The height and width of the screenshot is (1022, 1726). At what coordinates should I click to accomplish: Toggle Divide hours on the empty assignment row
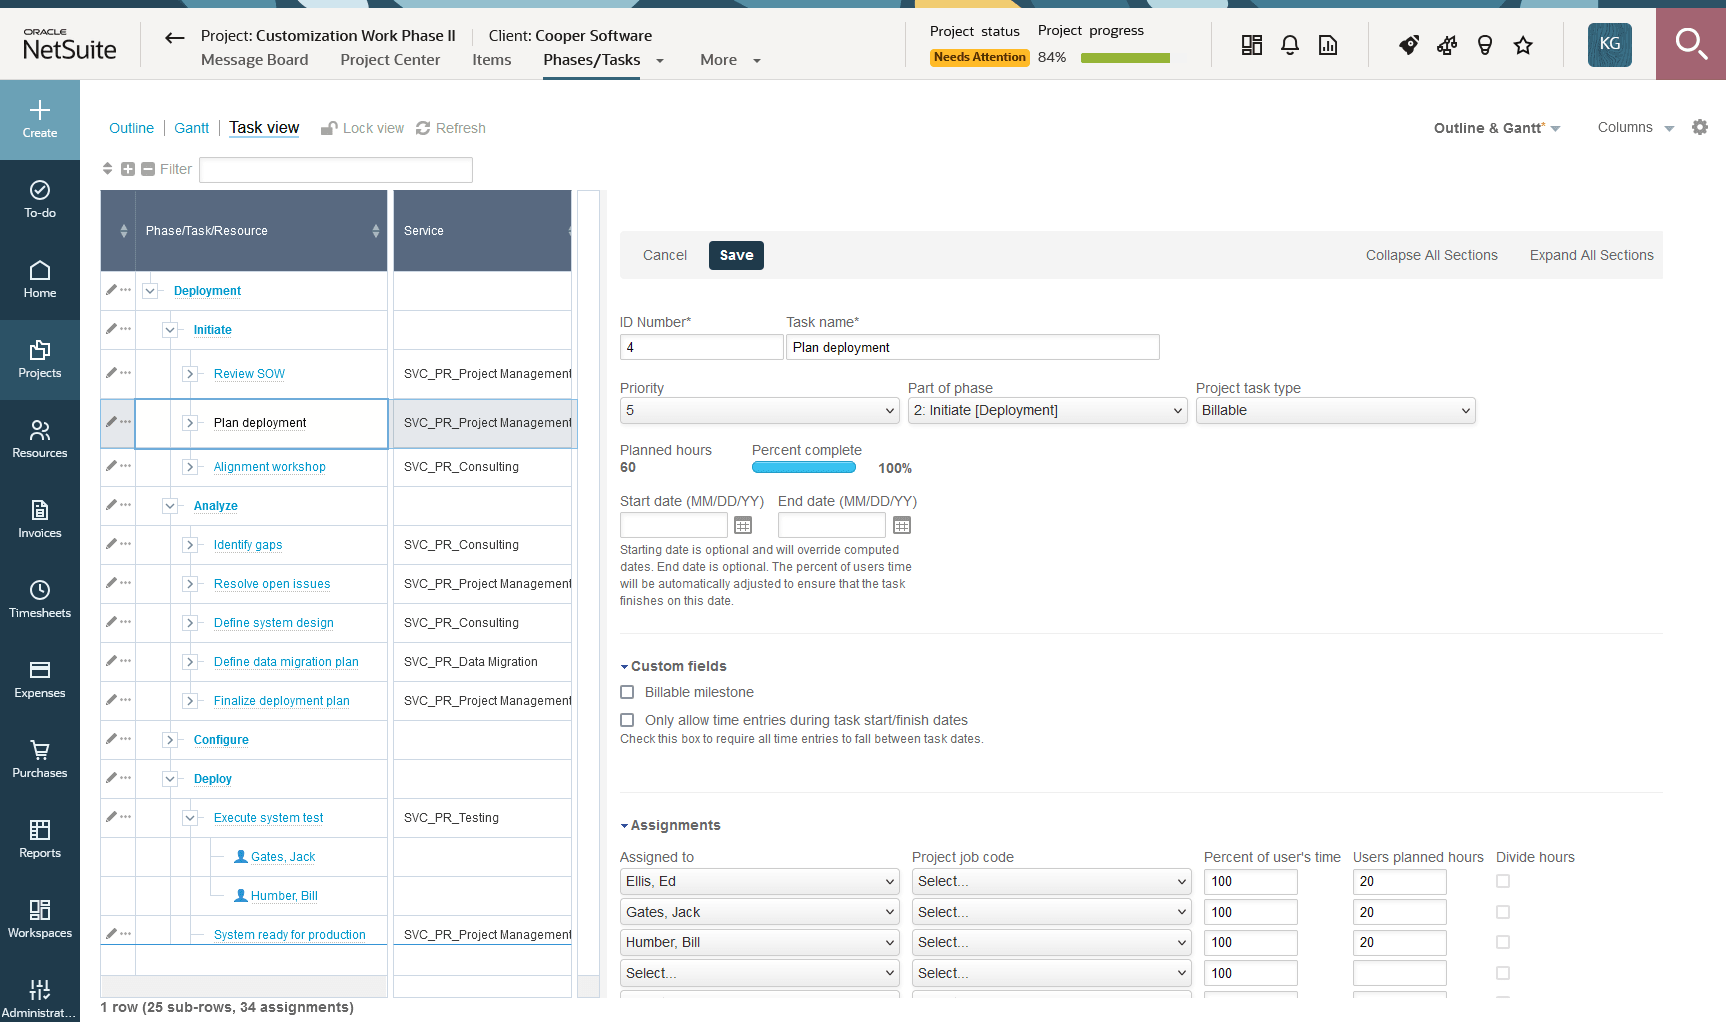[1503, 973]
